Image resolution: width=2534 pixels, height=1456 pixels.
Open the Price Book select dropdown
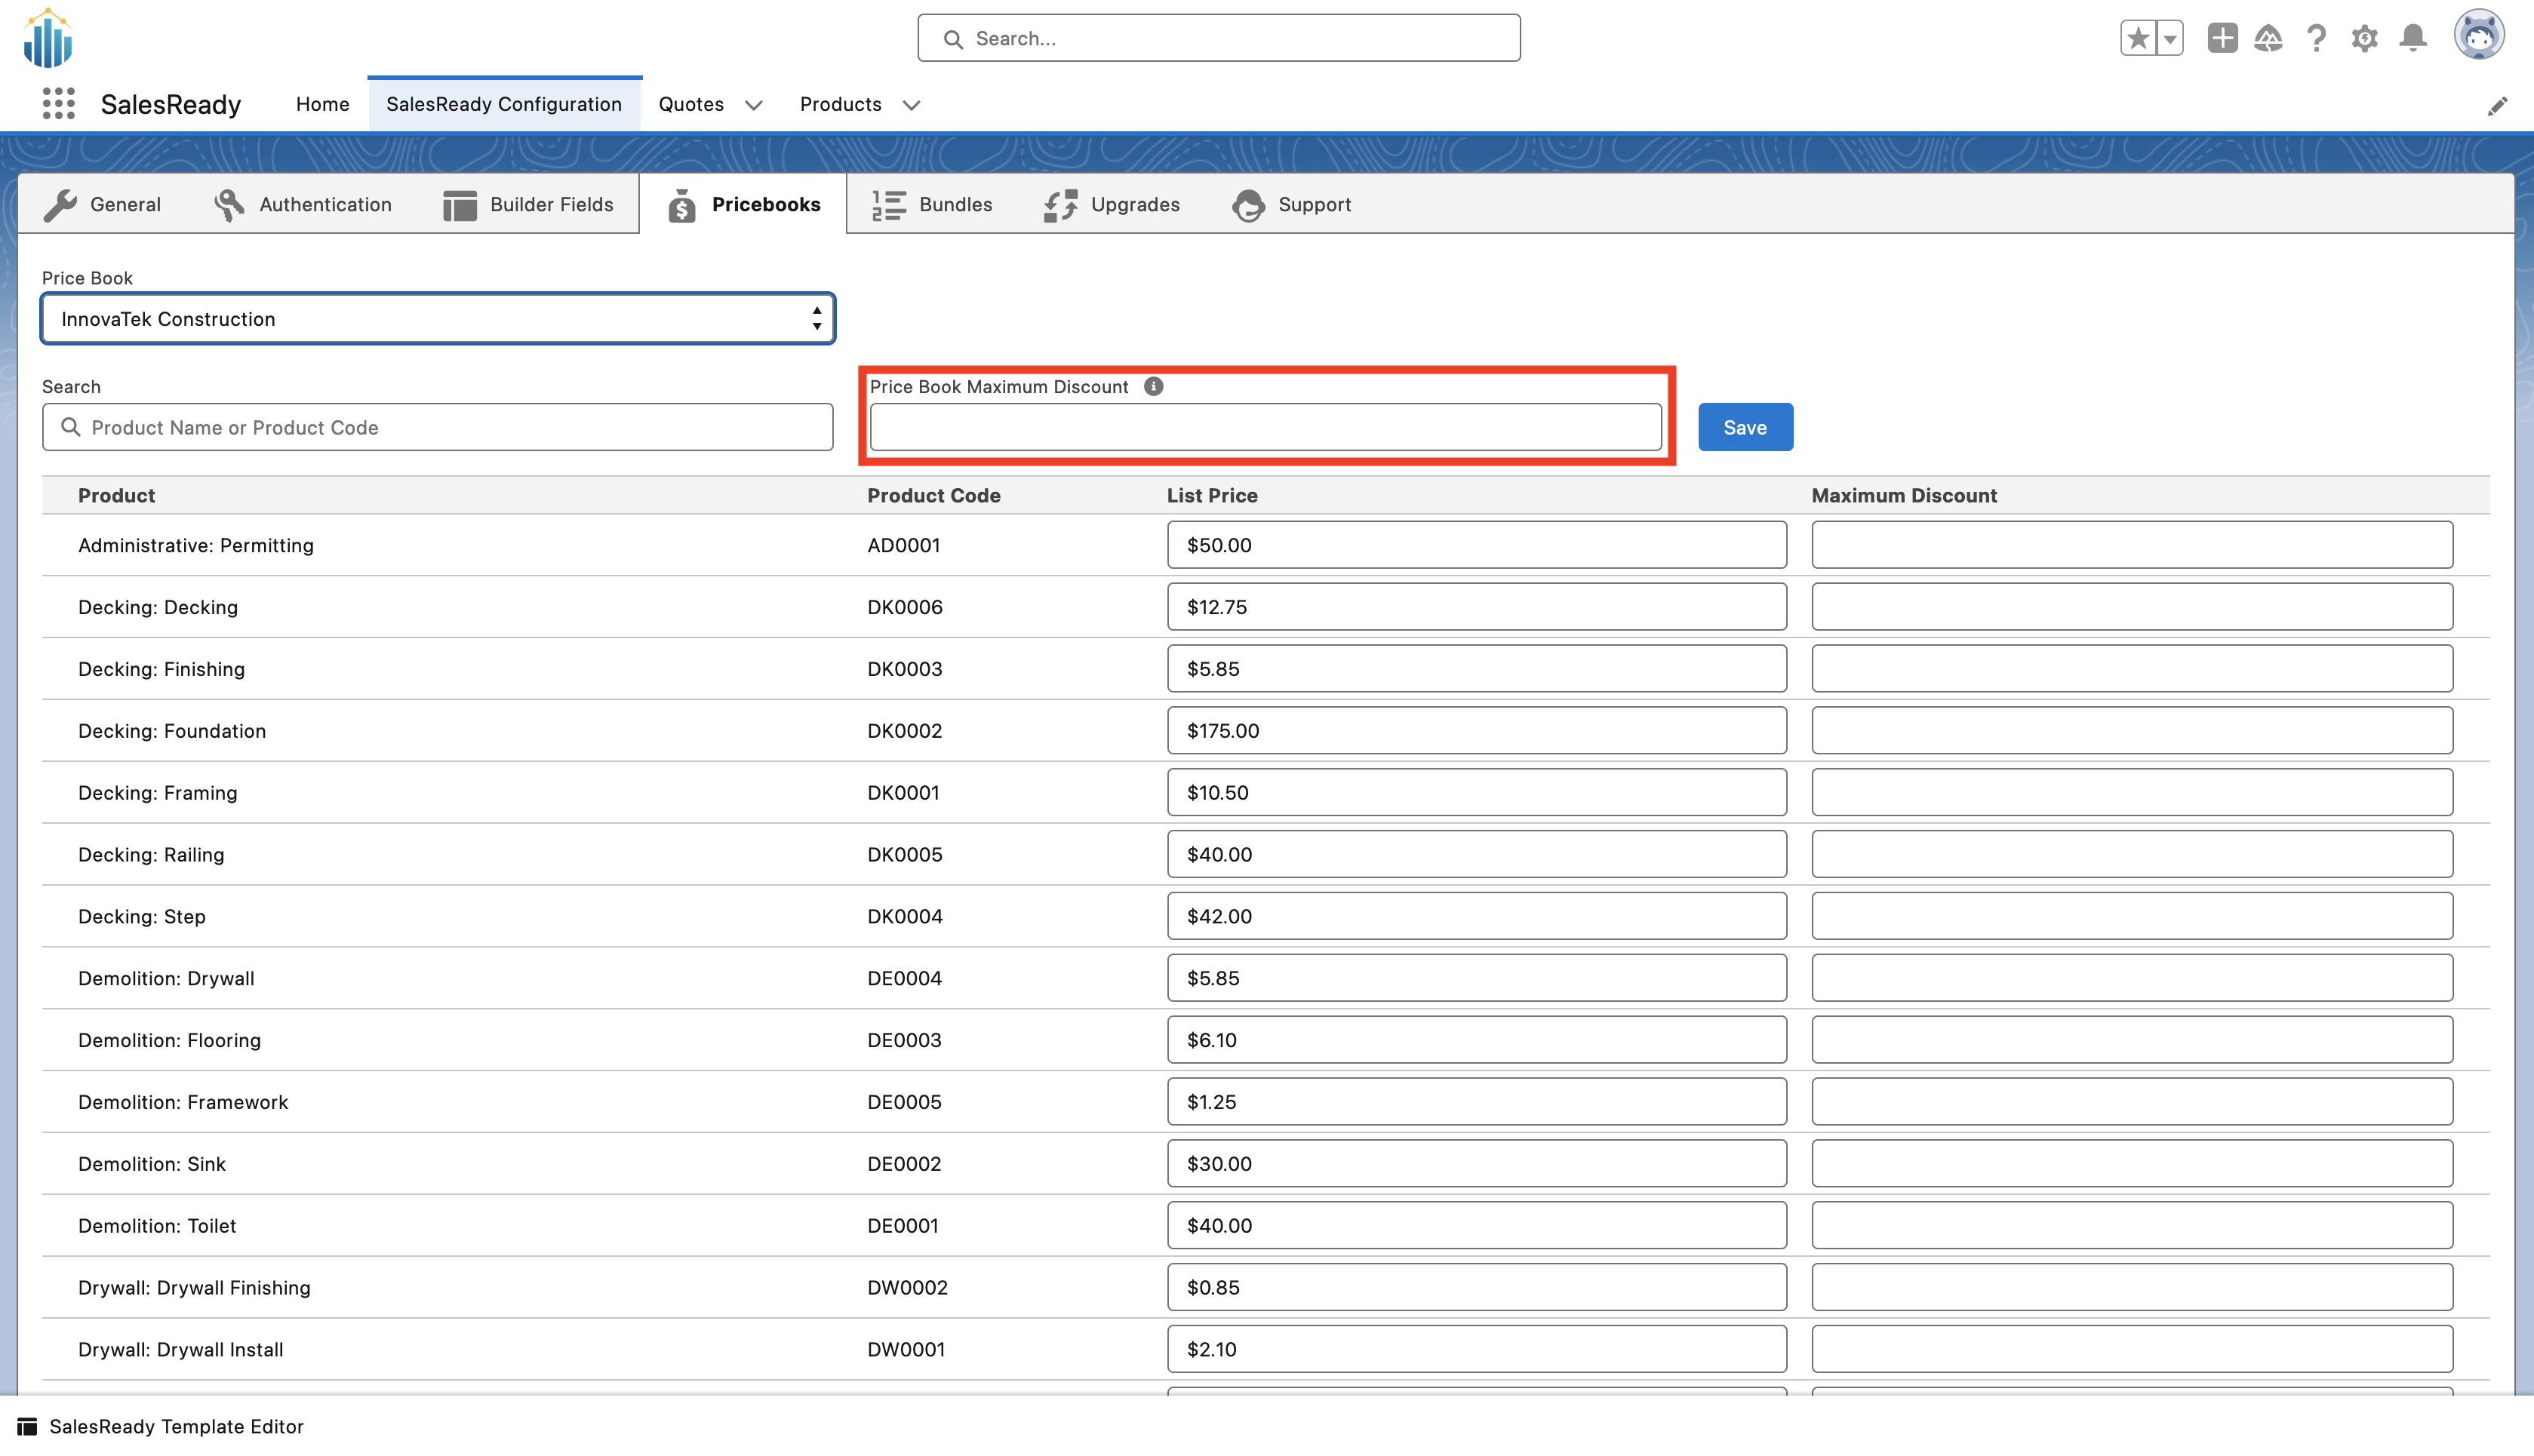pyautogui.click(x=438, y=319)
